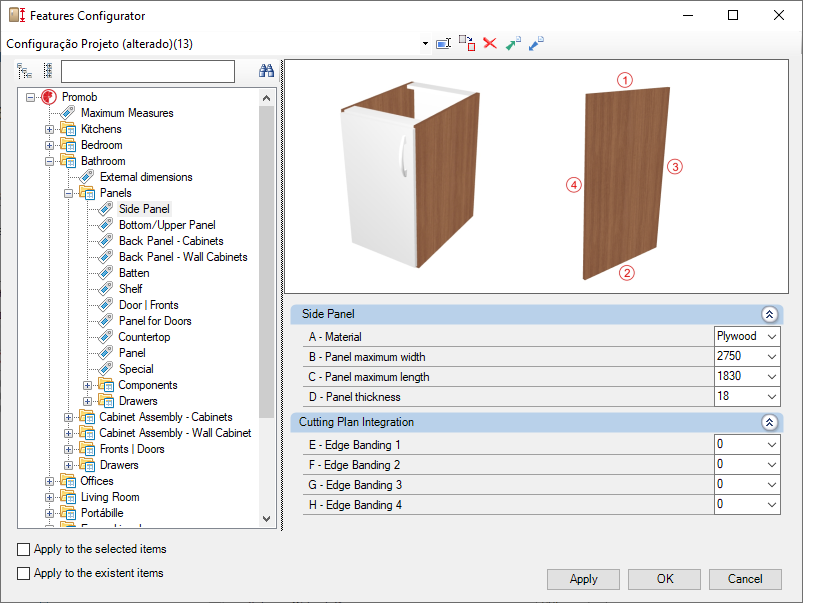Image resolution: width=815 pixels, height=615 pixels.
Task: Click the Apply button
Action: tap(583, 579)
